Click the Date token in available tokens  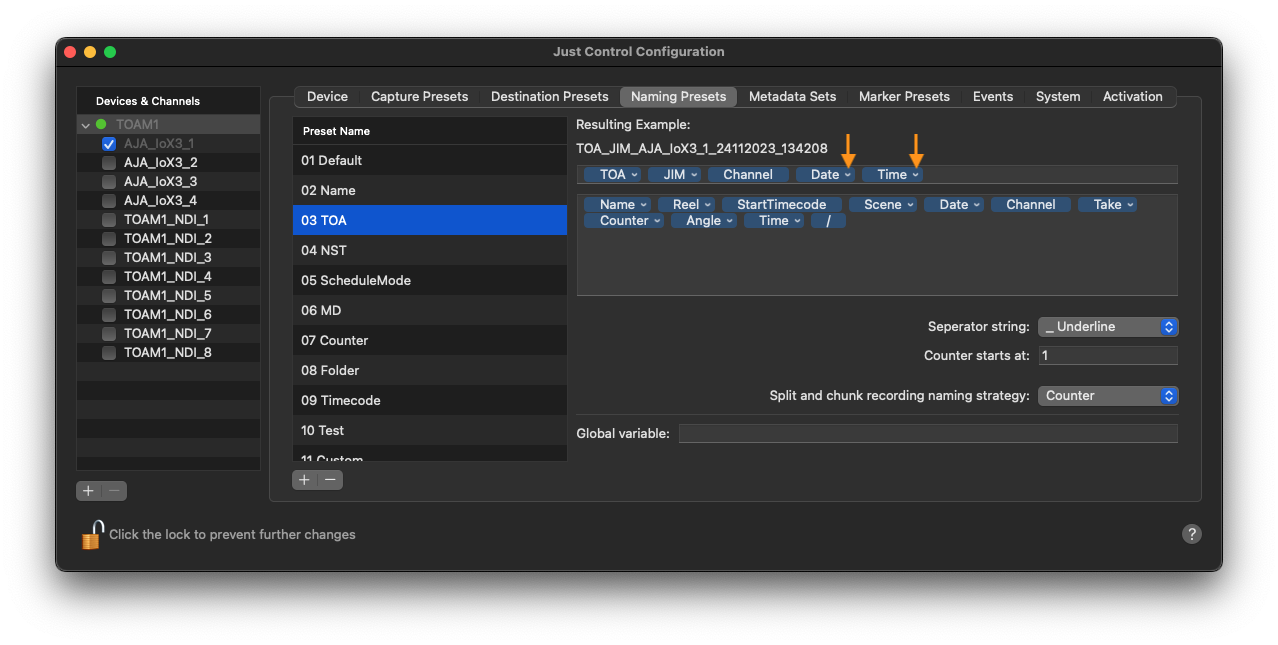tap(954, 205)
